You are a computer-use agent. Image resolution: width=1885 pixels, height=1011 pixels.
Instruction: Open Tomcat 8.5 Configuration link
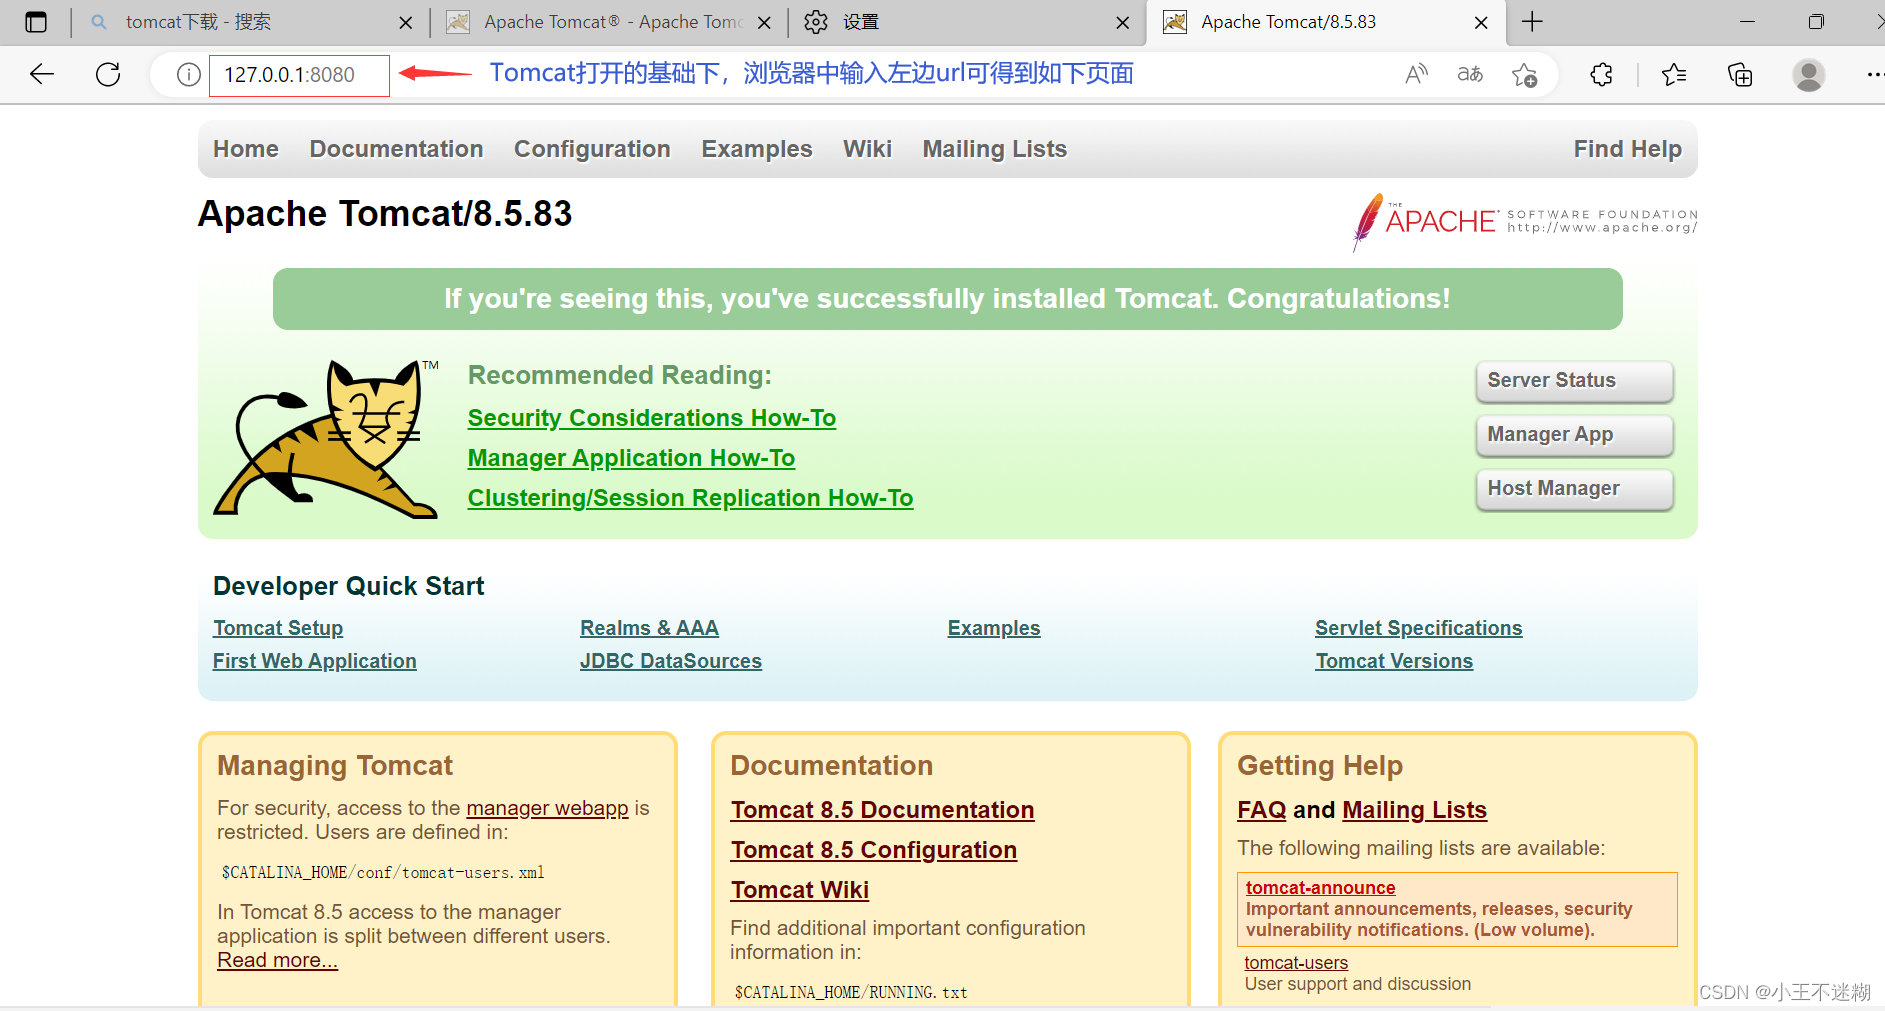pyautogui.click(x=874, y=850)
